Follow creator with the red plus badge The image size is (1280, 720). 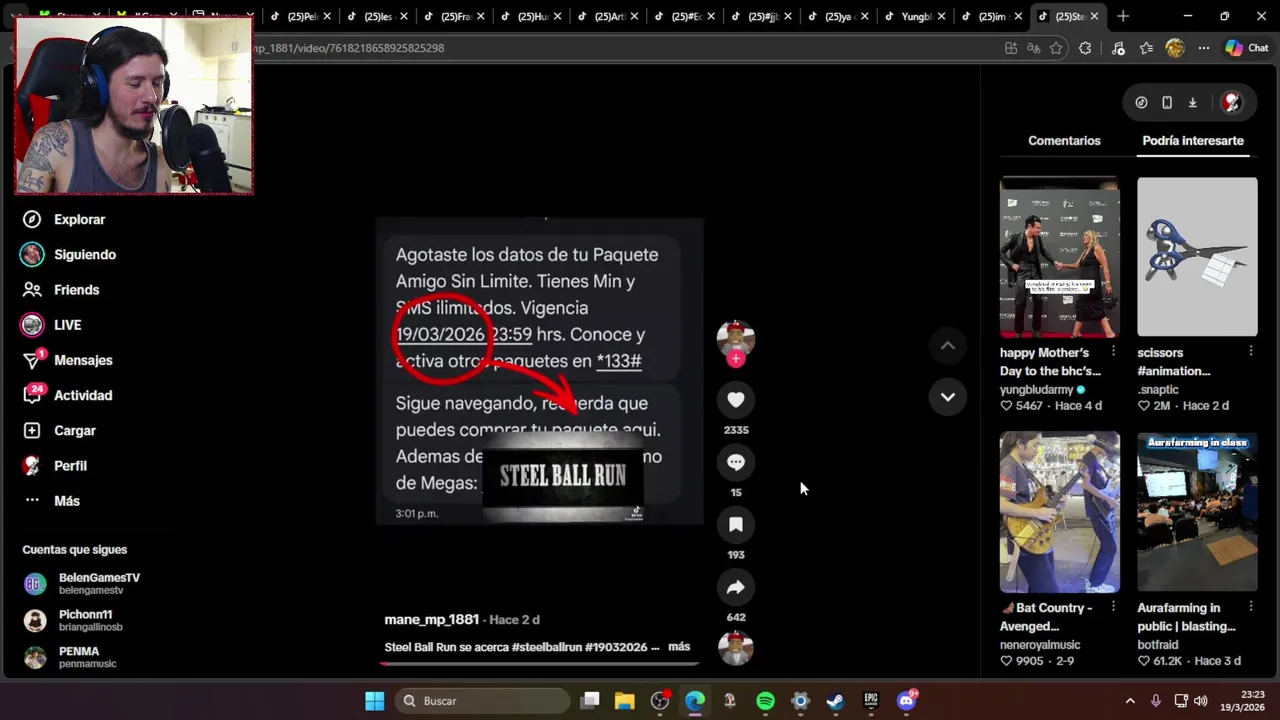coord(736,359)
